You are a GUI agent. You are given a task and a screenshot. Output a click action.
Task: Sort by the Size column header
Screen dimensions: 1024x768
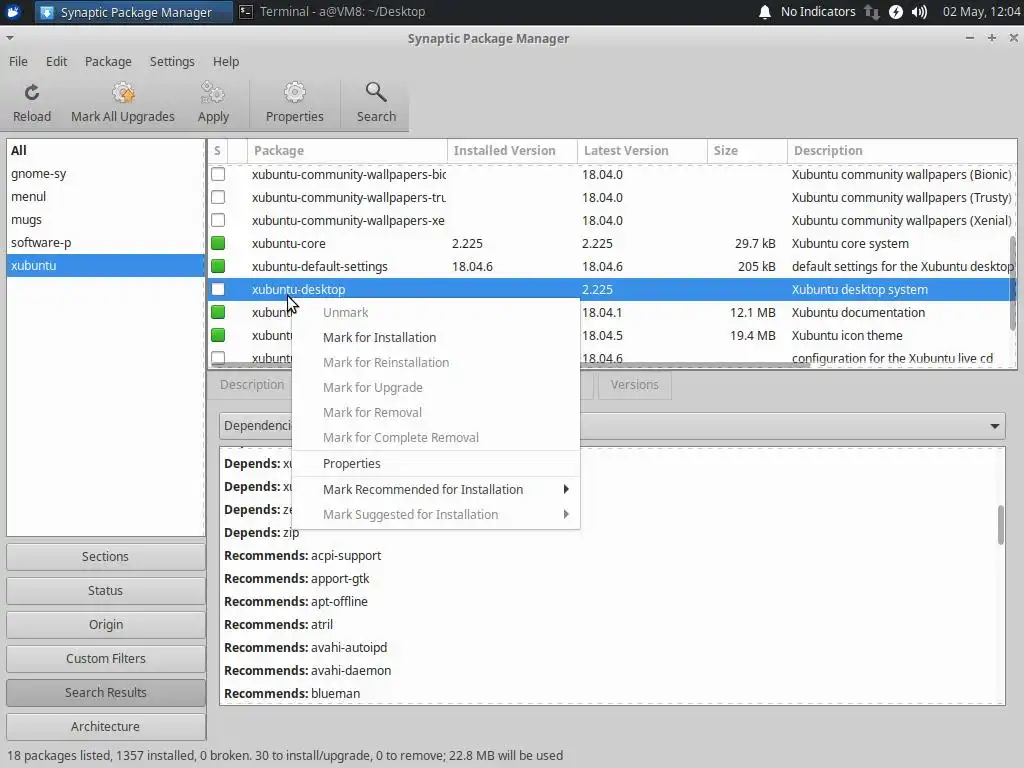pos(747,151)
